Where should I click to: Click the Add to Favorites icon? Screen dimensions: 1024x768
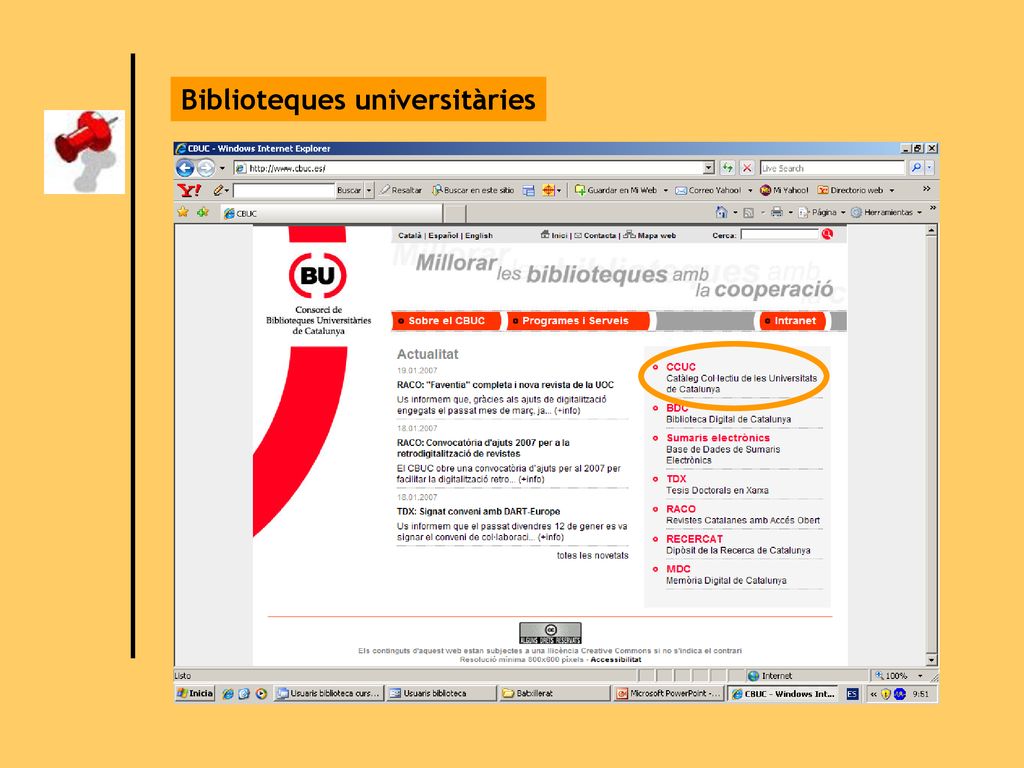(x=203, y=212)
